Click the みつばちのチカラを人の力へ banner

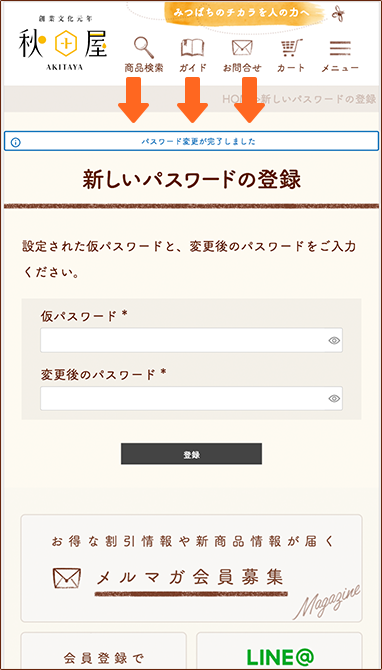[x=242, y=13]
